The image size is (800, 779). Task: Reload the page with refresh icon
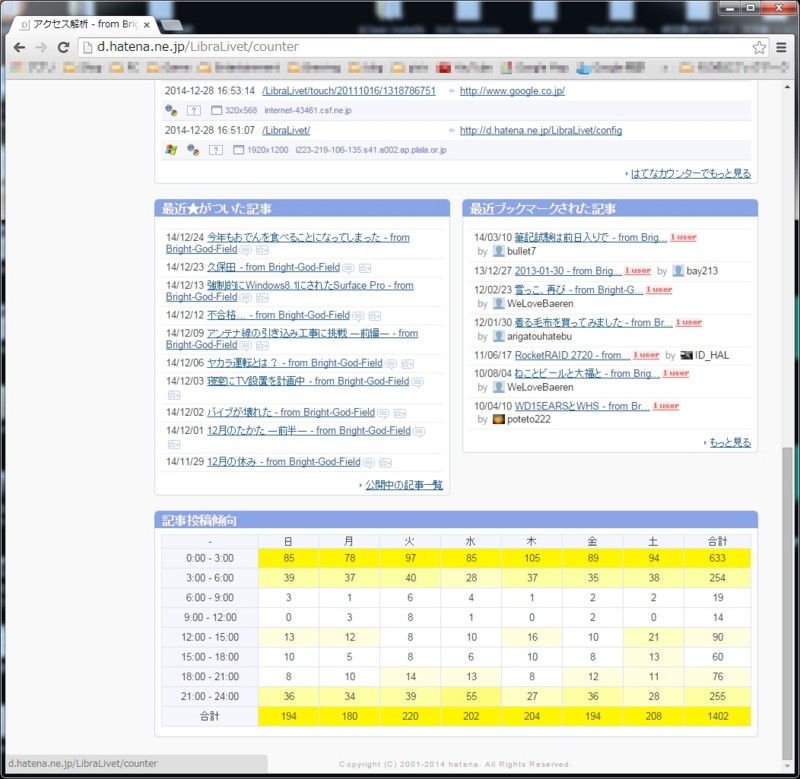click(x=63, y=47)
